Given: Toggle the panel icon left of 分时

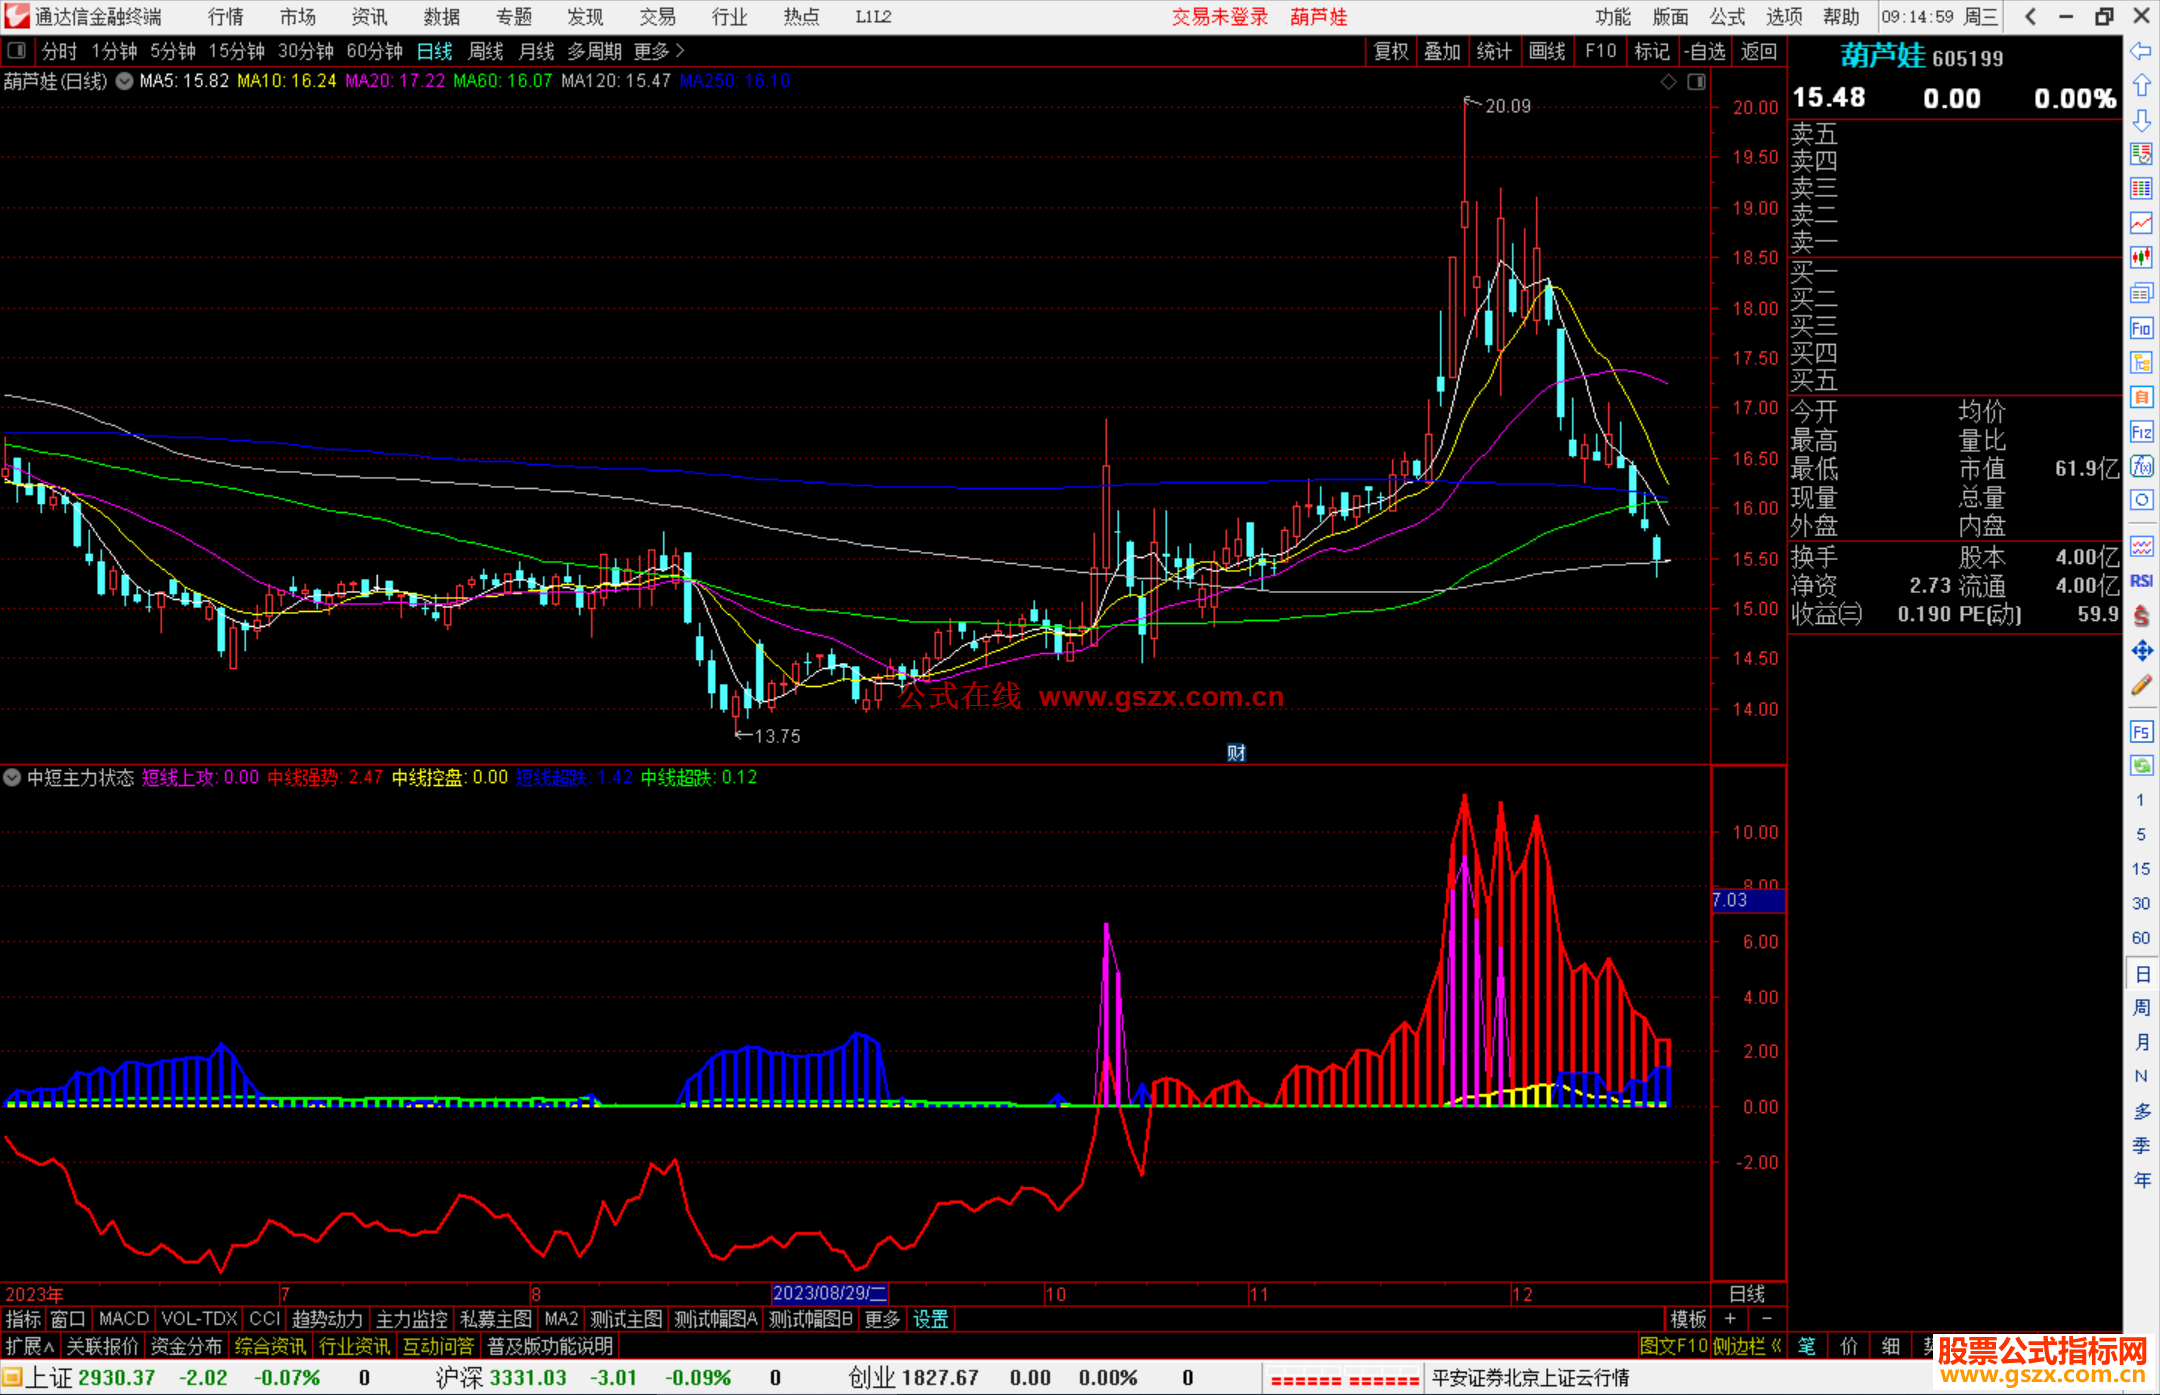Looking at the screenshot, I should pyautogui.click(x=17, y=50).
